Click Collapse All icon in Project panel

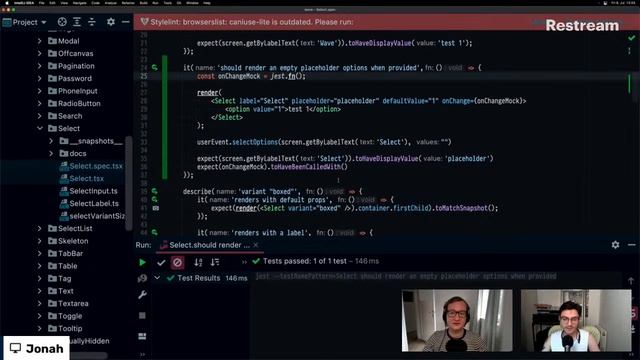click(92, 22)
